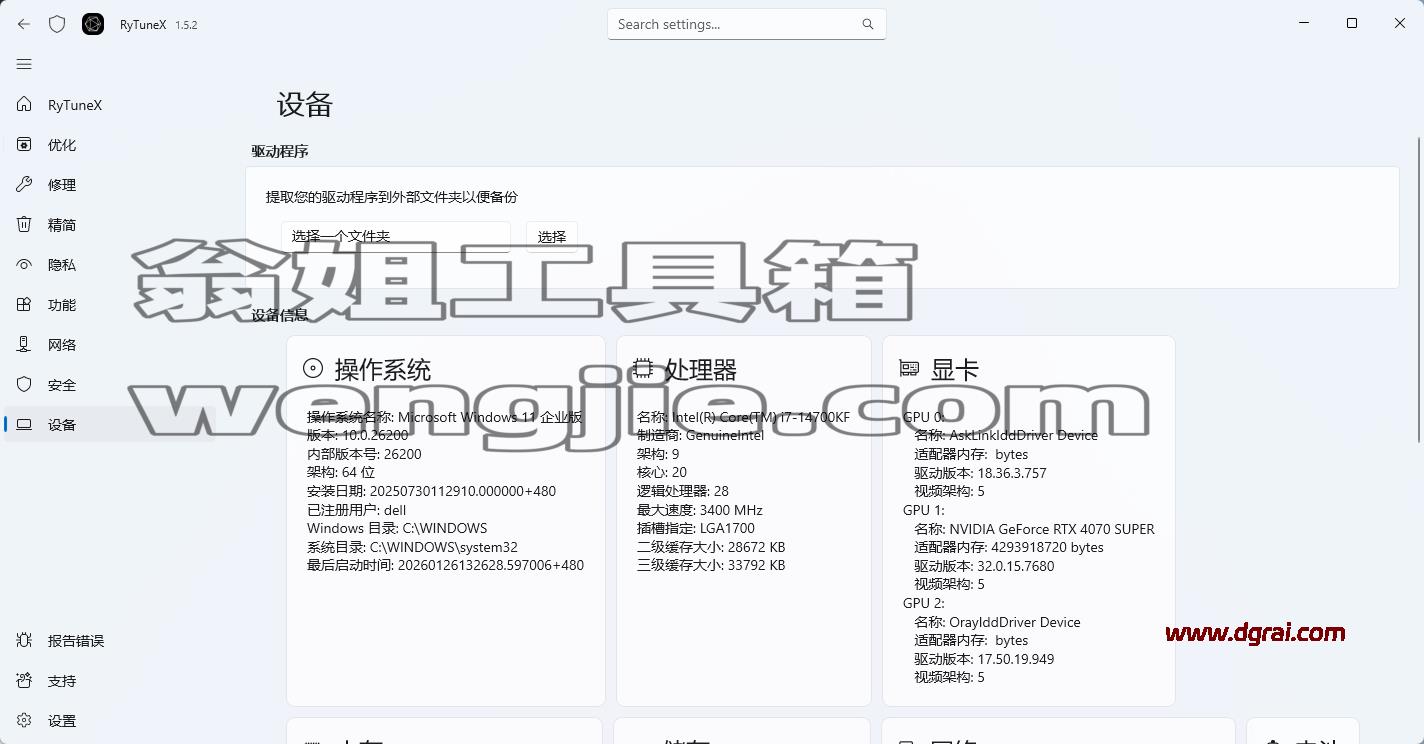
Task: Click the text 架构: 64 位
Action: click(x=341, y=472)
